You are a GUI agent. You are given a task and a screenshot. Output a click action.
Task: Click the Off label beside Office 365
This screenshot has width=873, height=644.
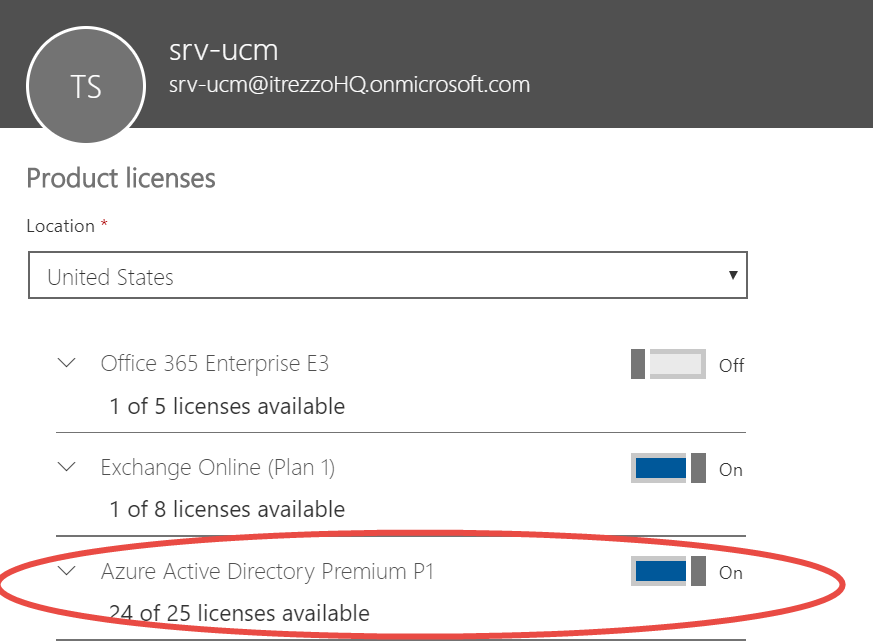coord(731,365)
